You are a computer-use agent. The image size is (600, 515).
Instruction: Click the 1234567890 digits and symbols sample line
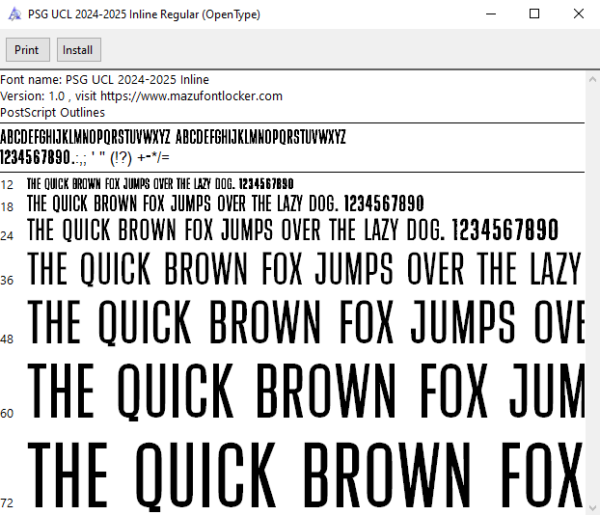click(85, 157)
